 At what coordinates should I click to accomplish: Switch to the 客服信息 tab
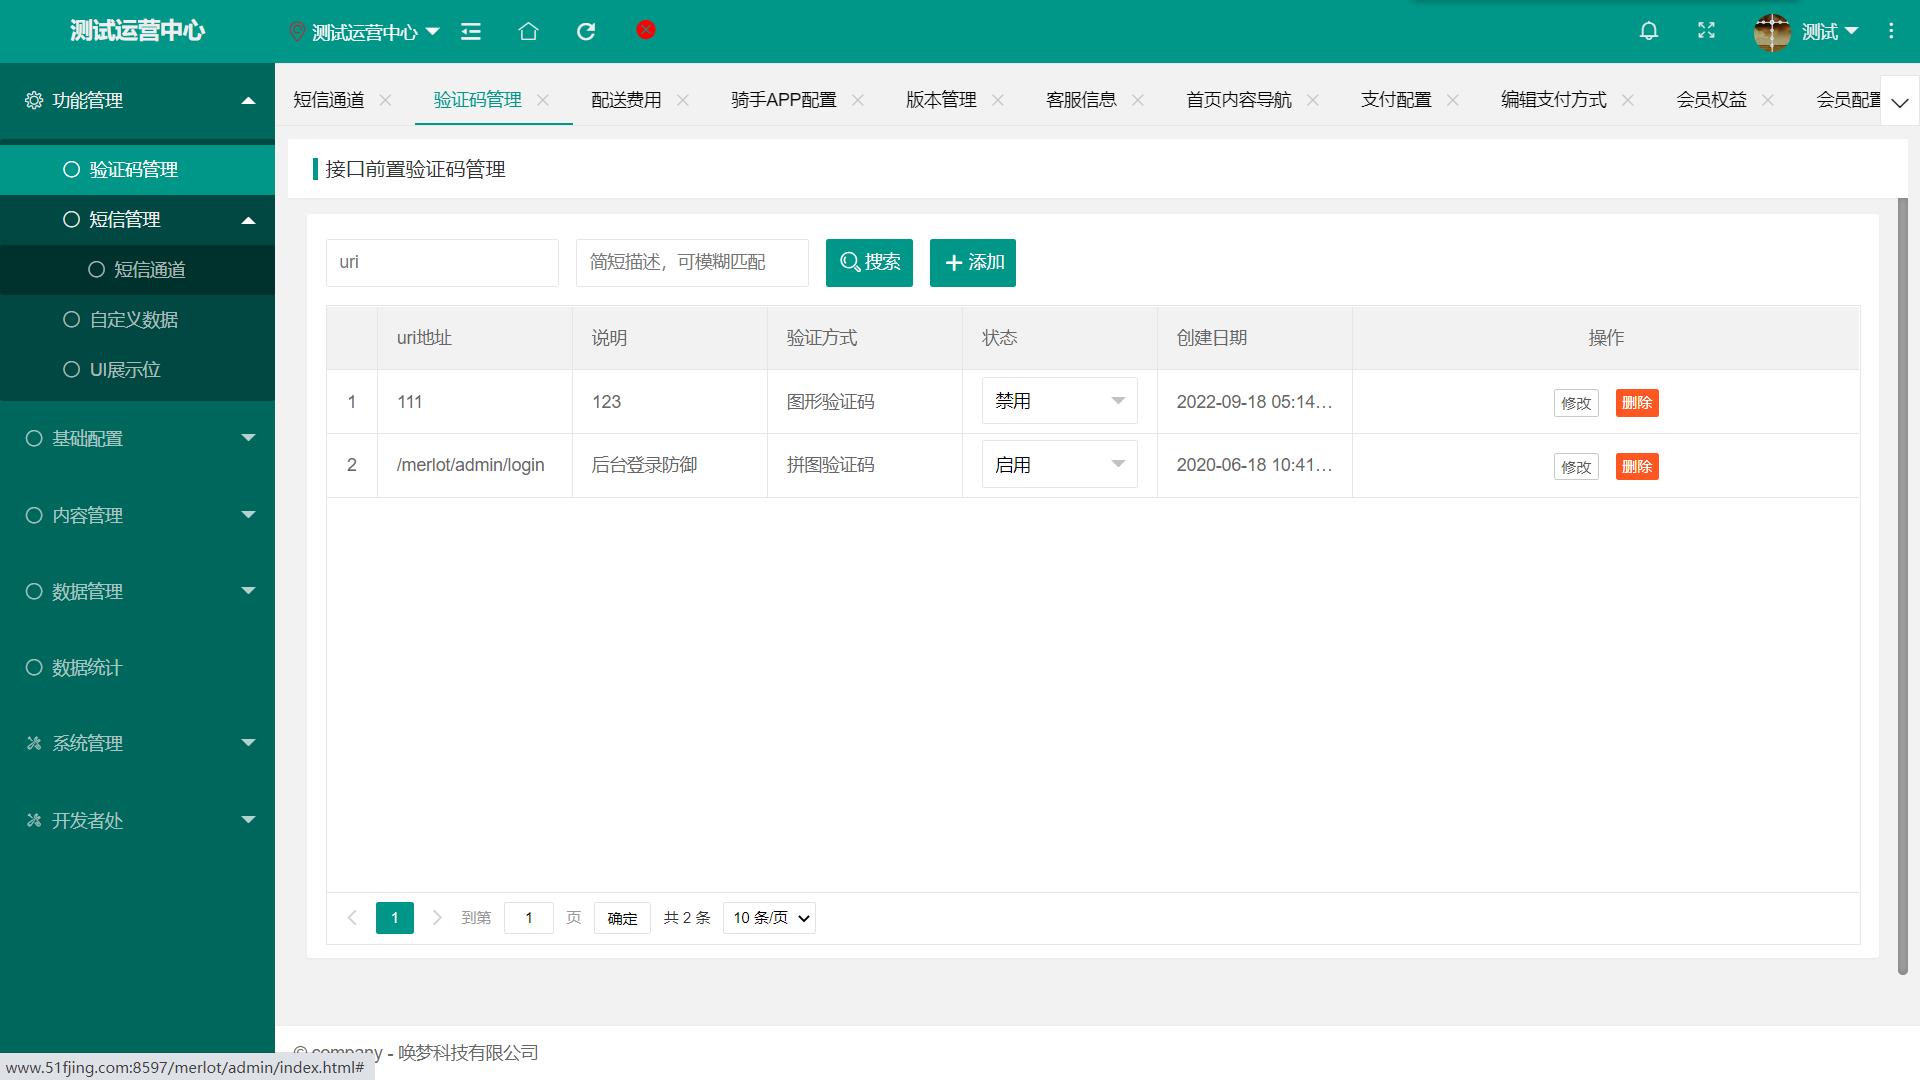(1081, 100)
